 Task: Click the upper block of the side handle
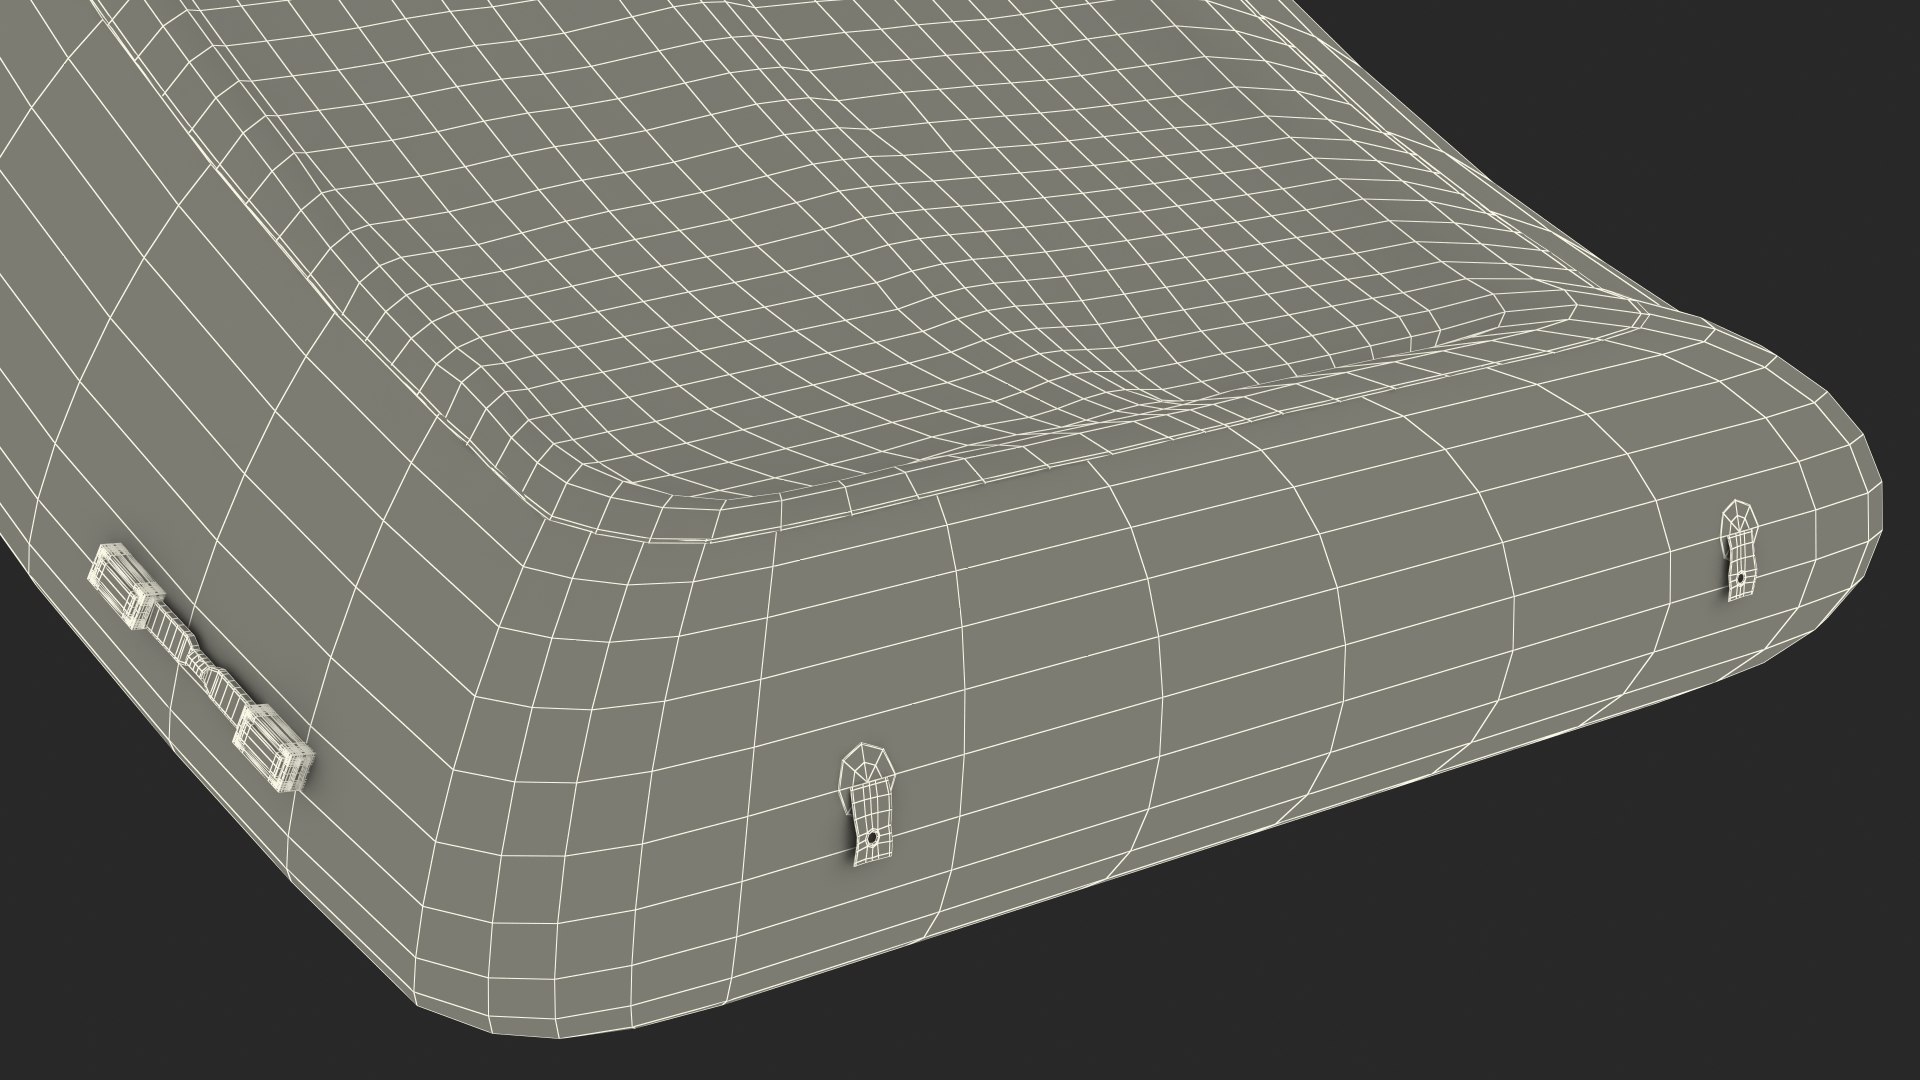(x=125, y=585)
